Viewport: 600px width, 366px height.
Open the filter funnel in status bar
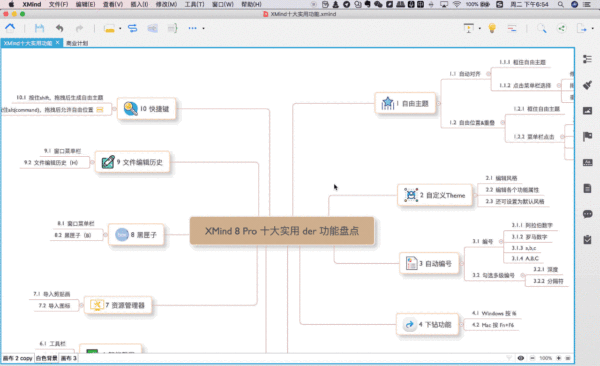509,358
